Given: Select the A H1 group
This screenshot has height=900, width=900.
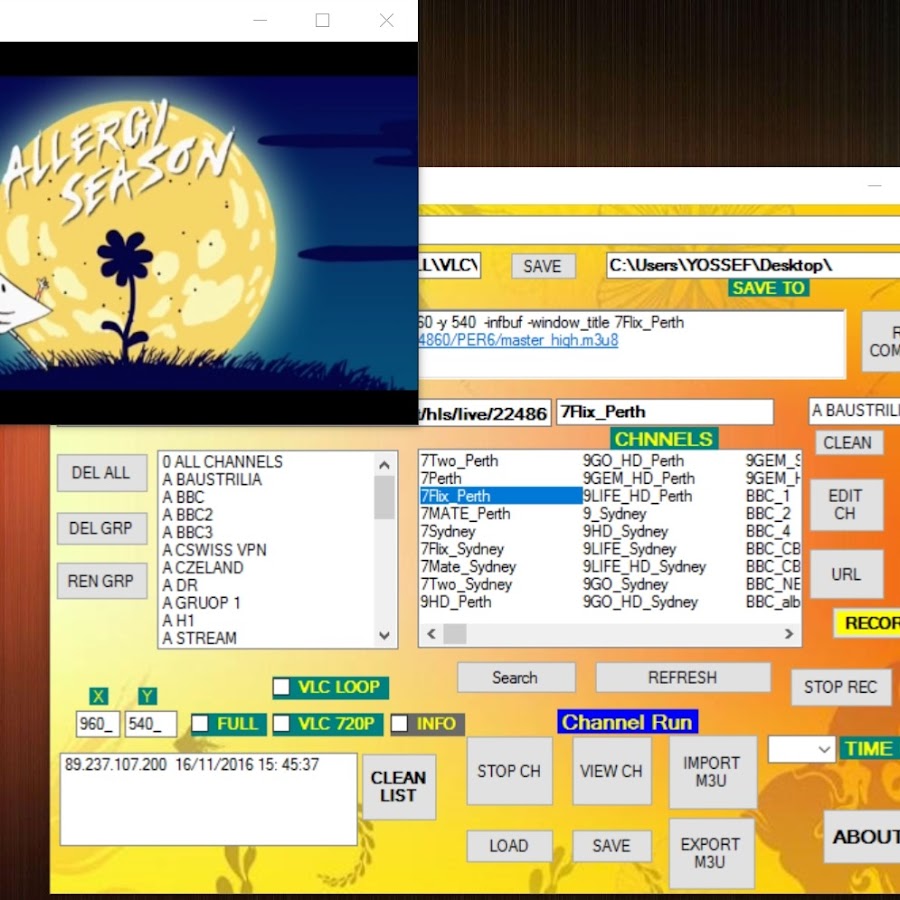Looking at the screenshot, I should [179, 620].
